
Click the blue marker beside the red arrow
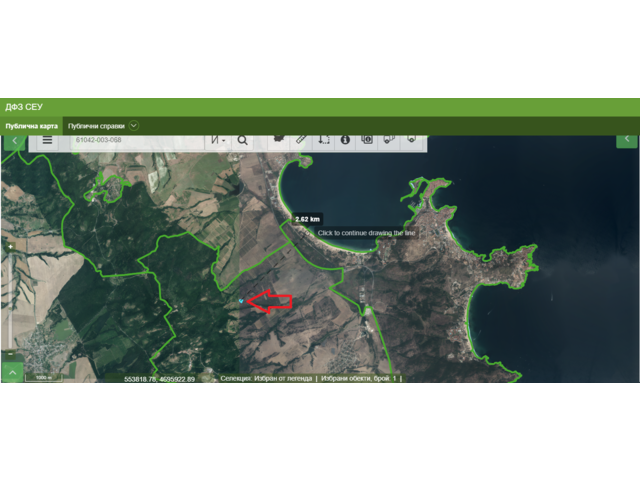pyautogui.click(x=241, y=300)
